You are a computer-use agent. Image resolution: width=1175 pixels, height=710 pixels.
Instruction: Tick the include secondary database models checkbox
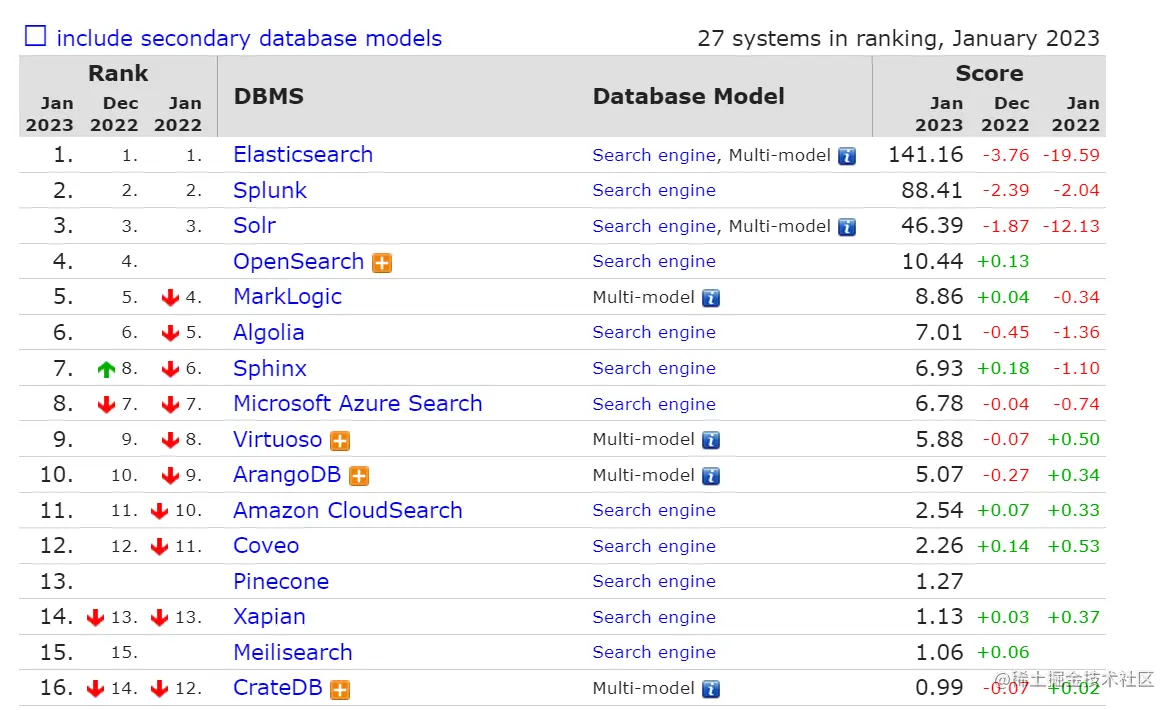35,36
